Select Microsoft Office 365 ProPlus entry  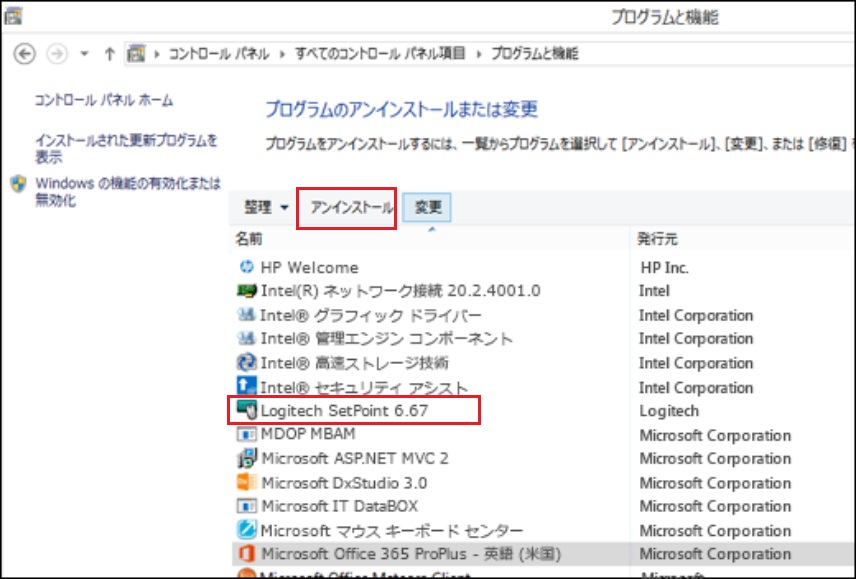411,554
